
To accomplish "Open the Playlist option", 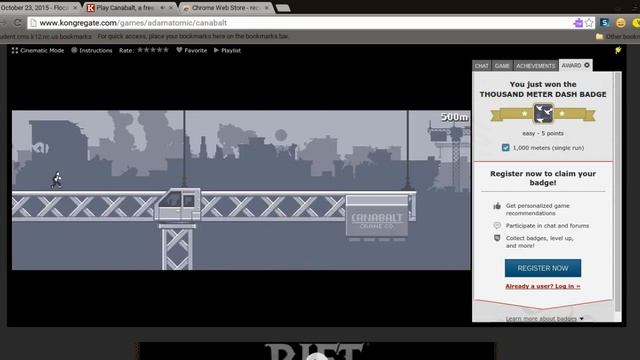I will pyautogui.click(x=227, y=51).
